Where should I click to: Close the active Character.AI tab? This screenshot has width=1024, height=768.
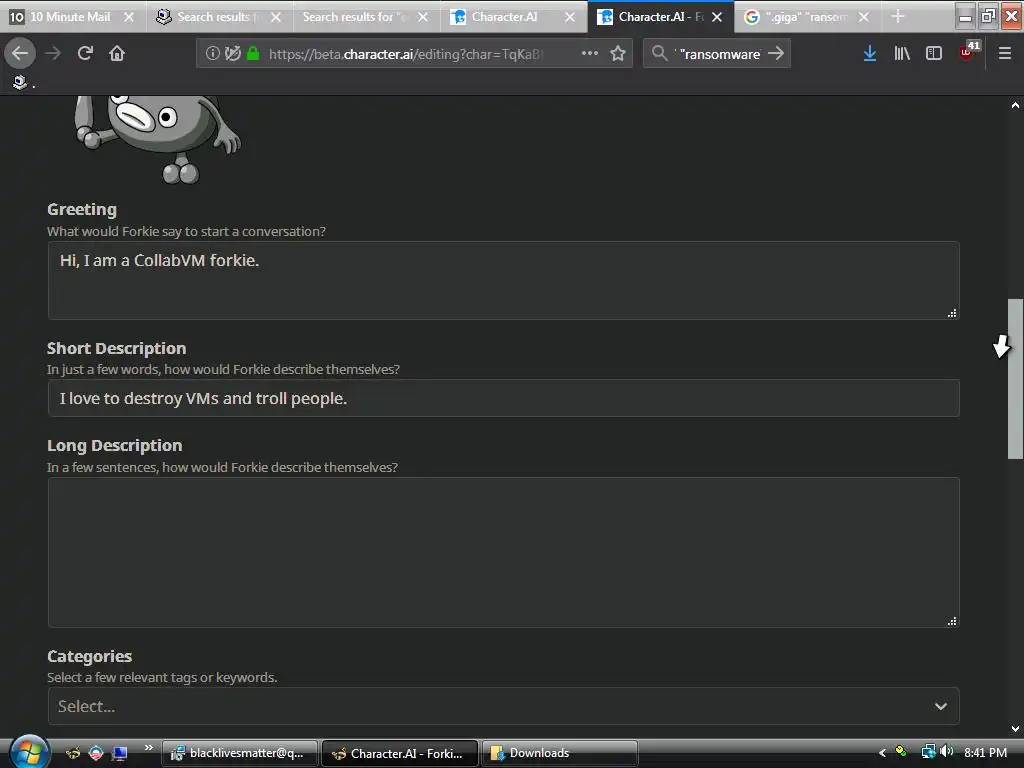click(x=717, y=17)
